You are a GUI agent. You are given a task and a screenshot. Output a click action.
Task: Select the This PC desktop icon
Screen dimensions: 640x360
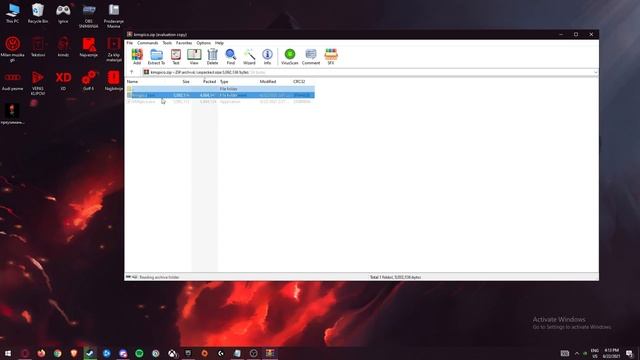click(x=12, y=13)
